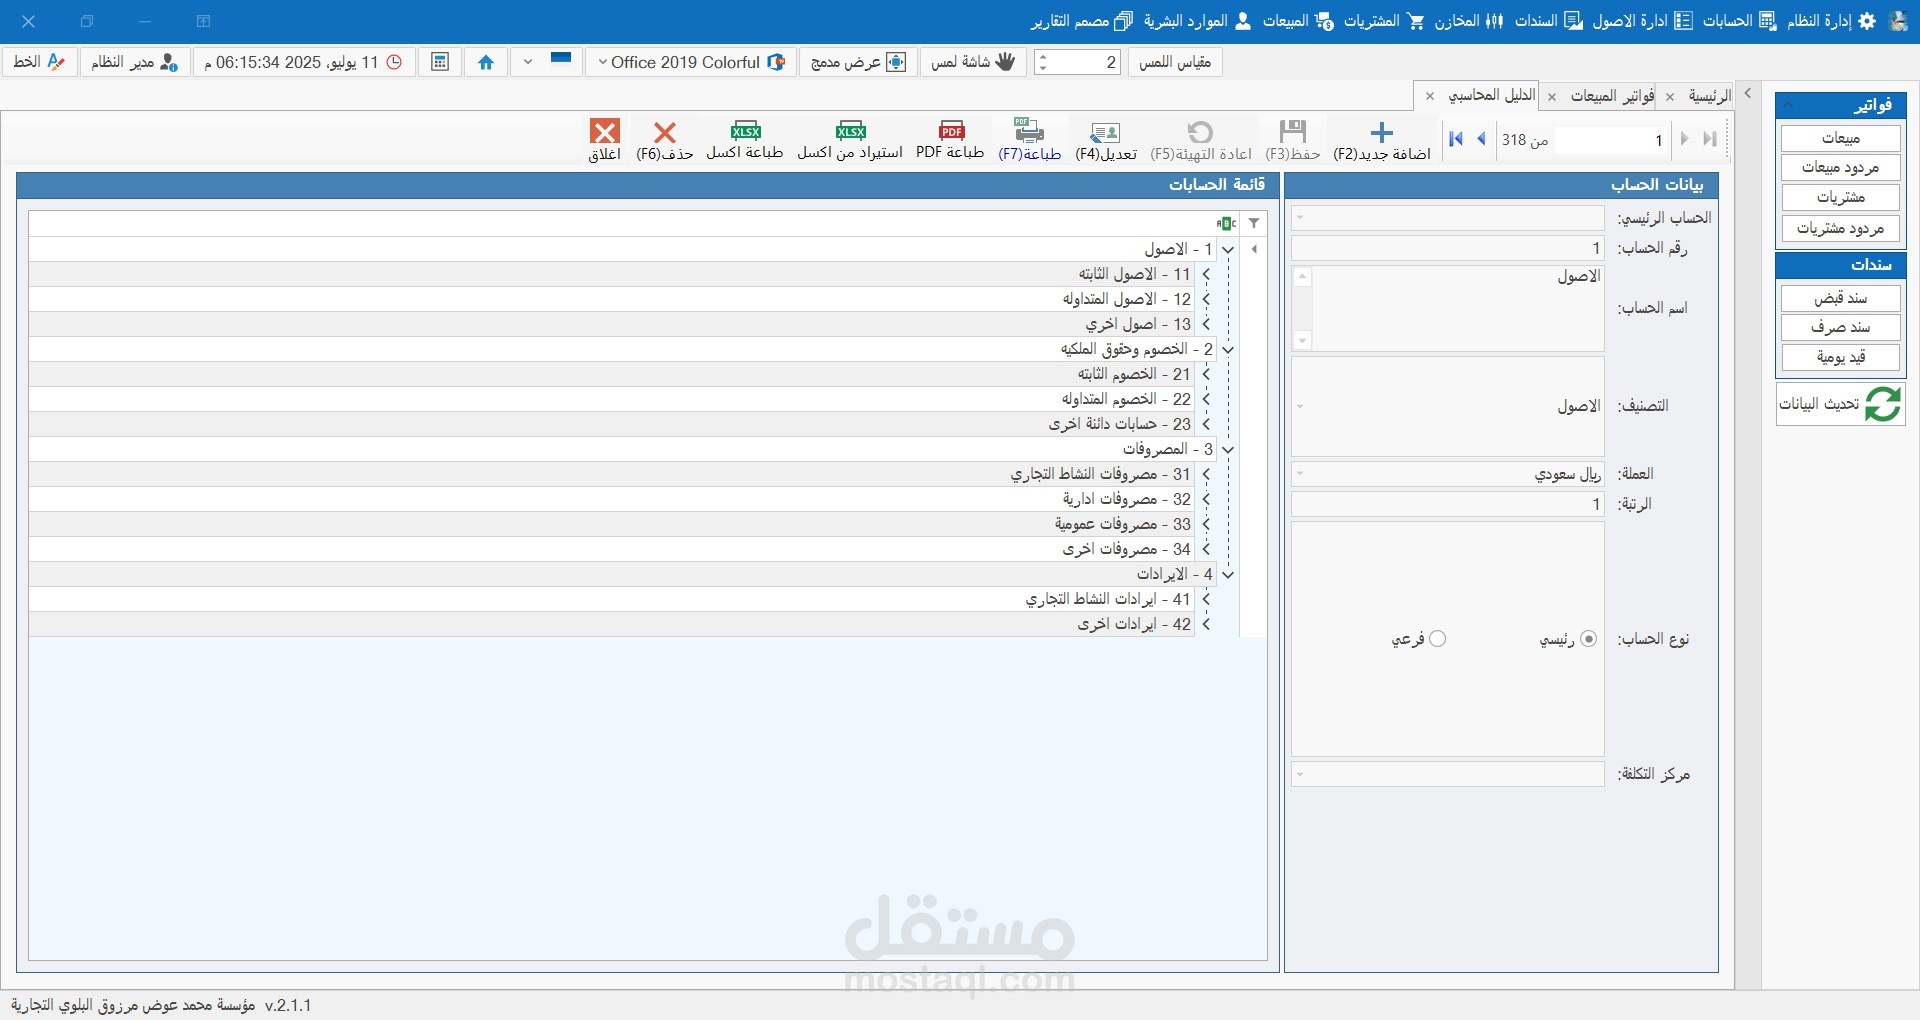1920x1020 pixels.
Task: Click the Add New (اضافة جديد) plus icon
Action: click(x=1381, y=133)
